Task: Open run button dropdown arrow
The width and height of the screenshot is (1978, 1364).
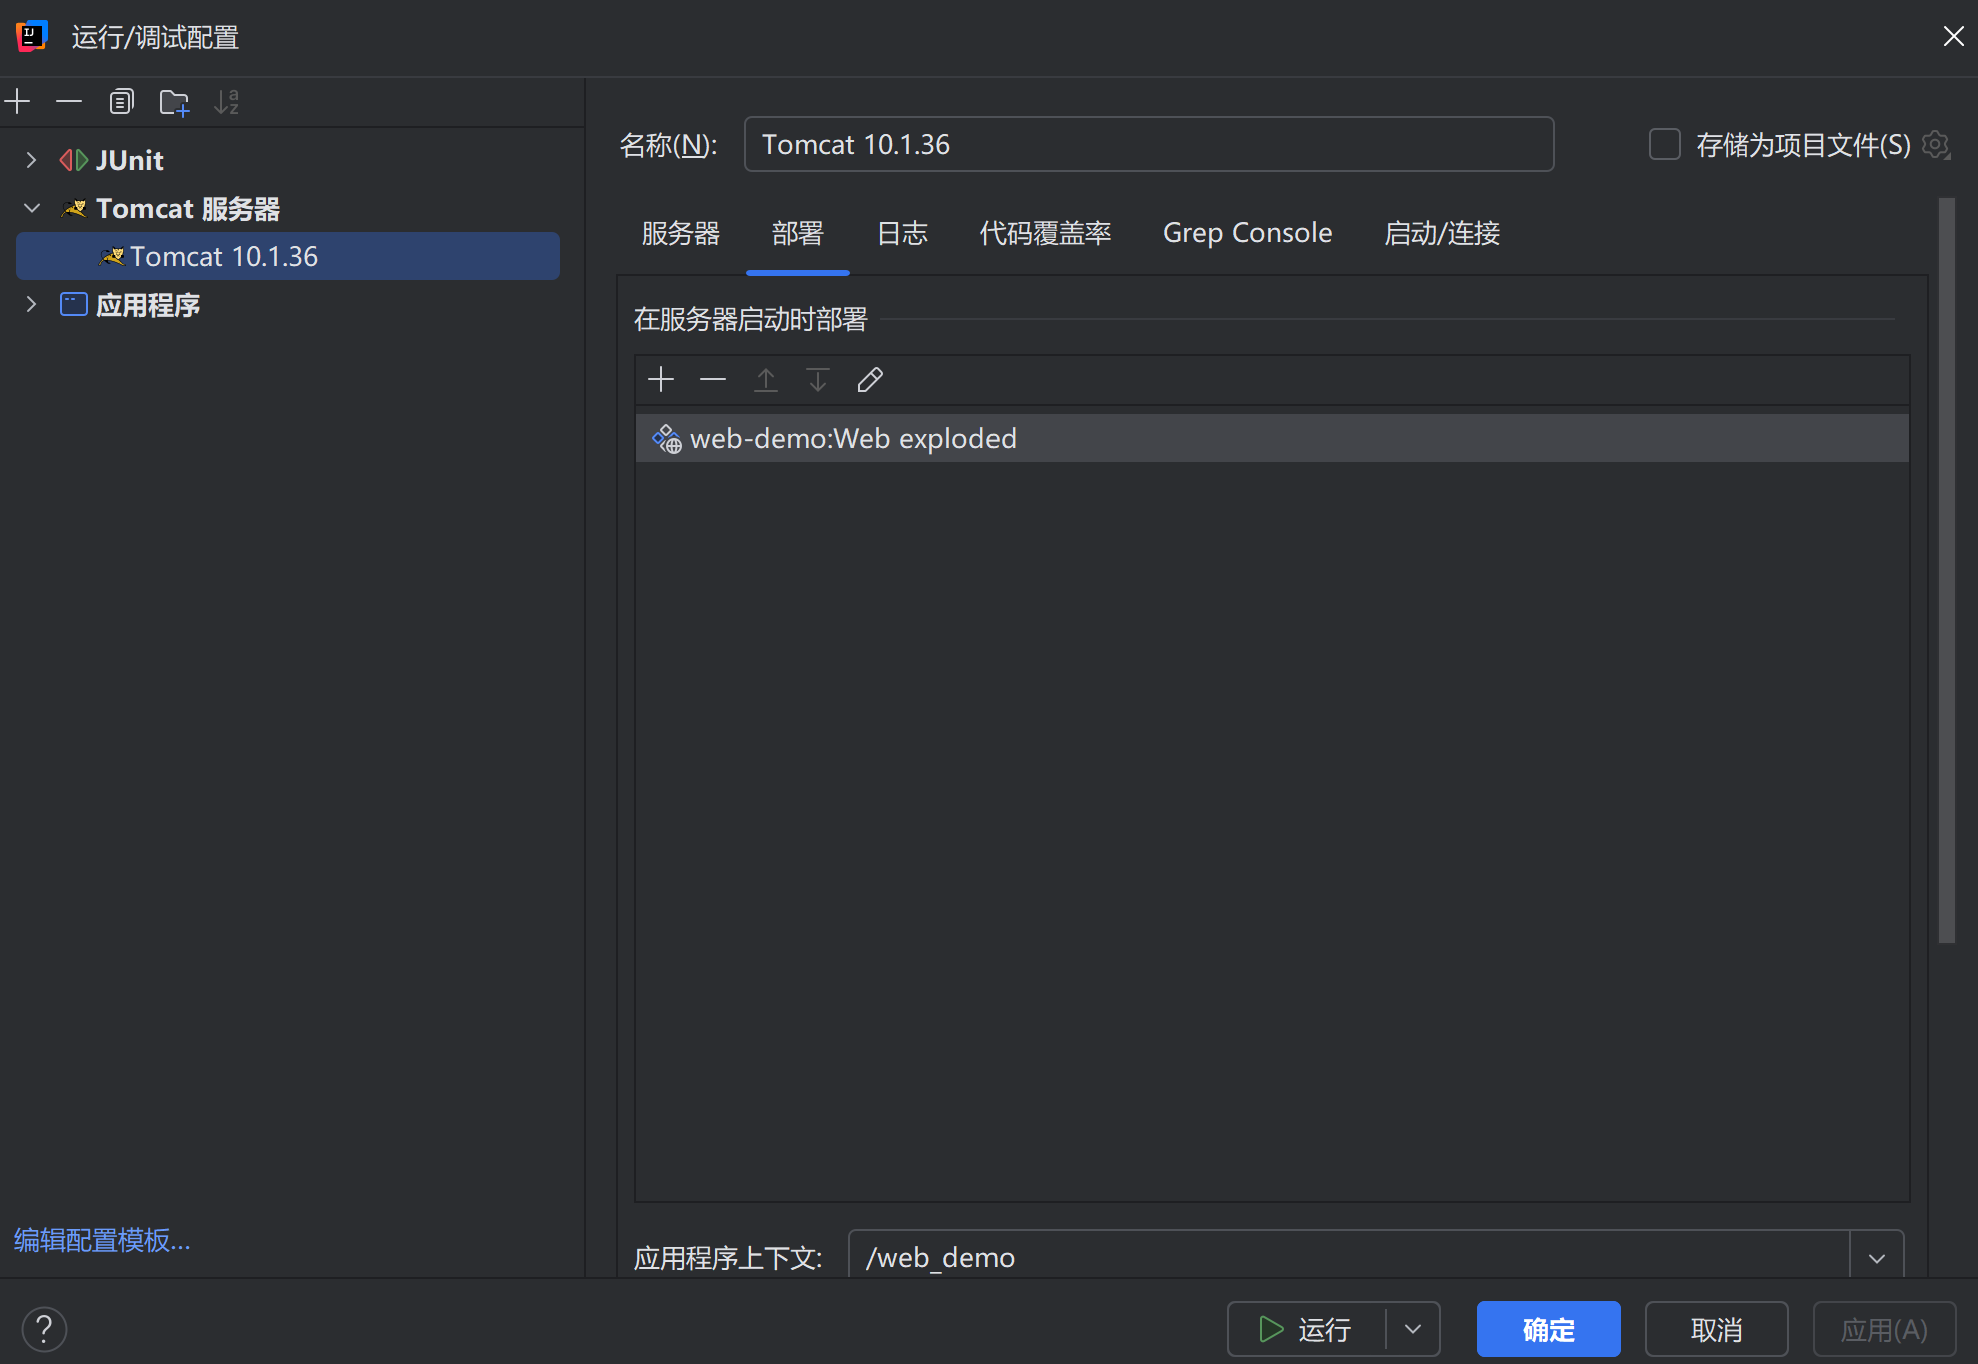Action: pyautogui.click(x=1413, y=1329)
